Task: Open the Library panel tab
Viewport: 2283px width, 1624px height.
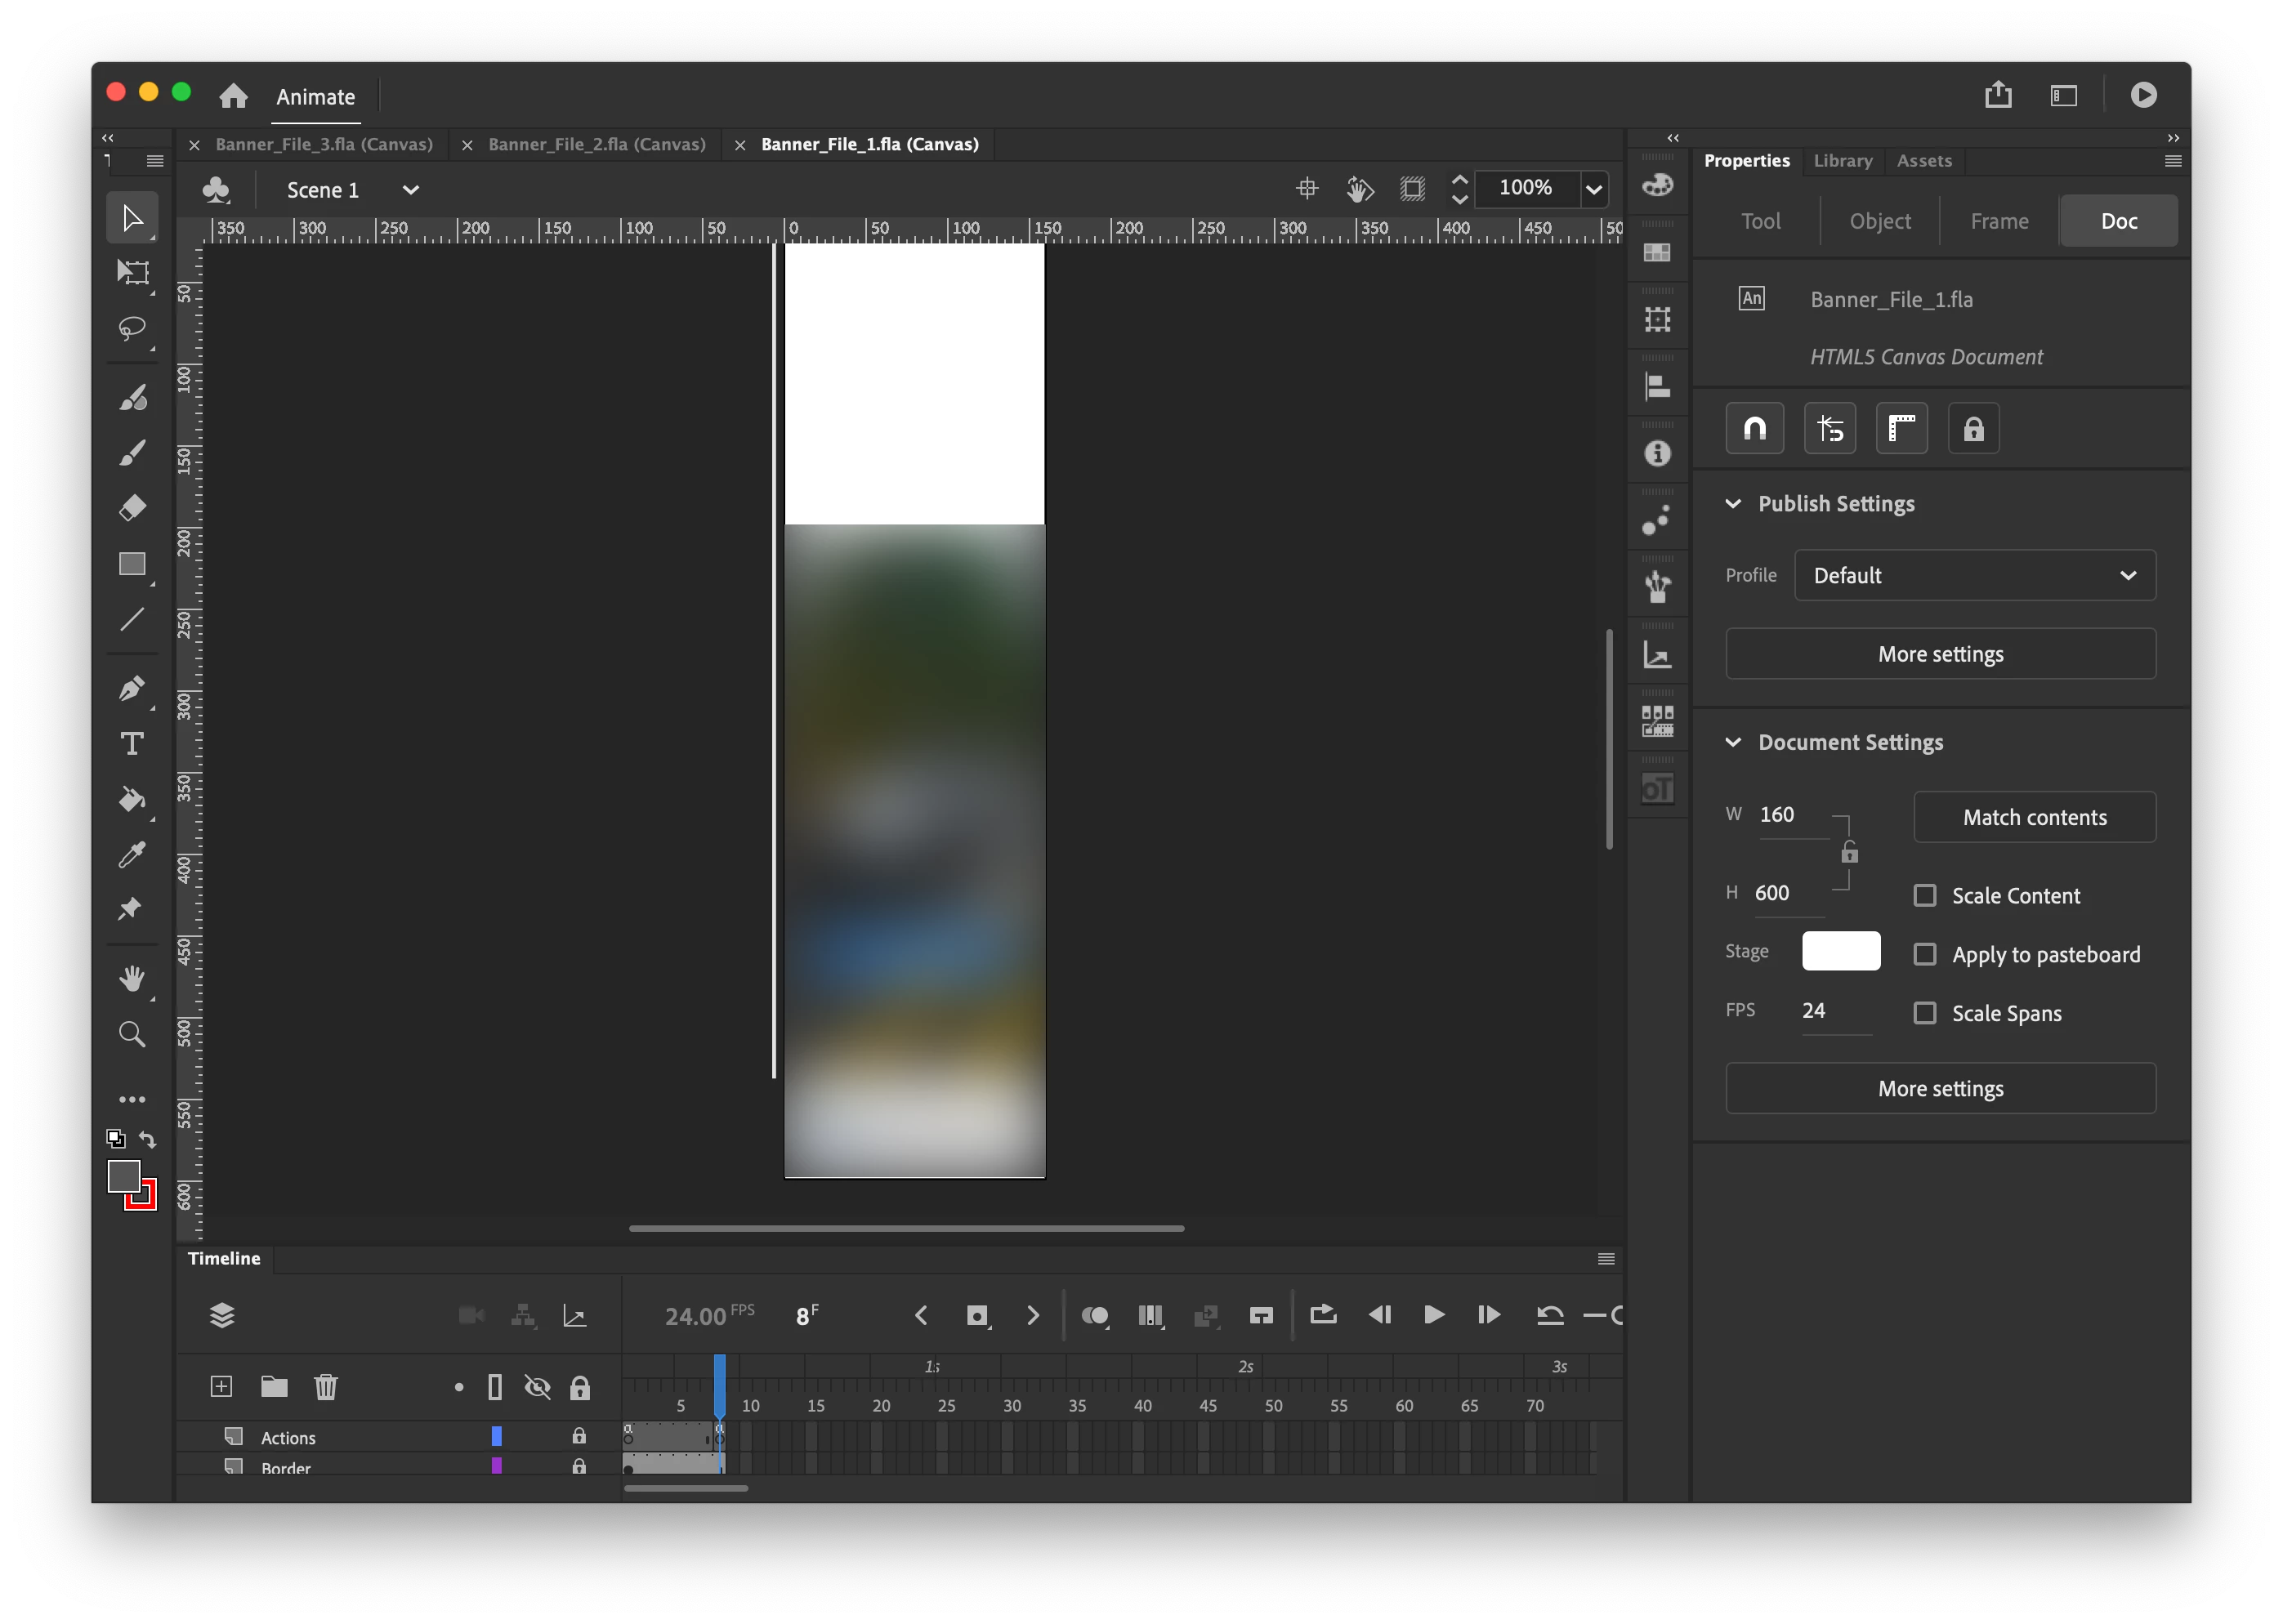Action: (1843, 161)
